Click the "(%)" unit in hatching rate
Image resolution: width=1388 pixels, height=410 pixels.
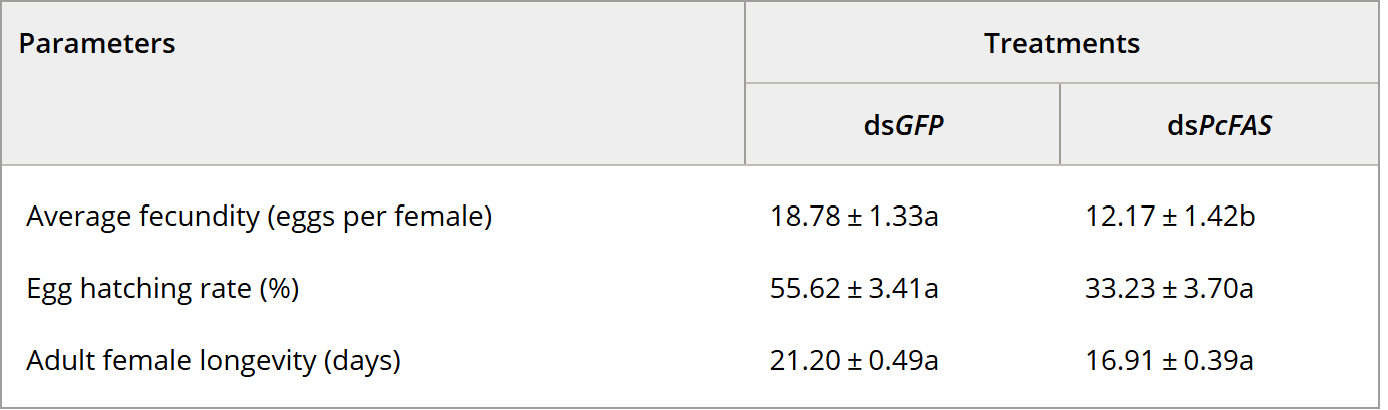pyautogui.click(x=279, y=289)
